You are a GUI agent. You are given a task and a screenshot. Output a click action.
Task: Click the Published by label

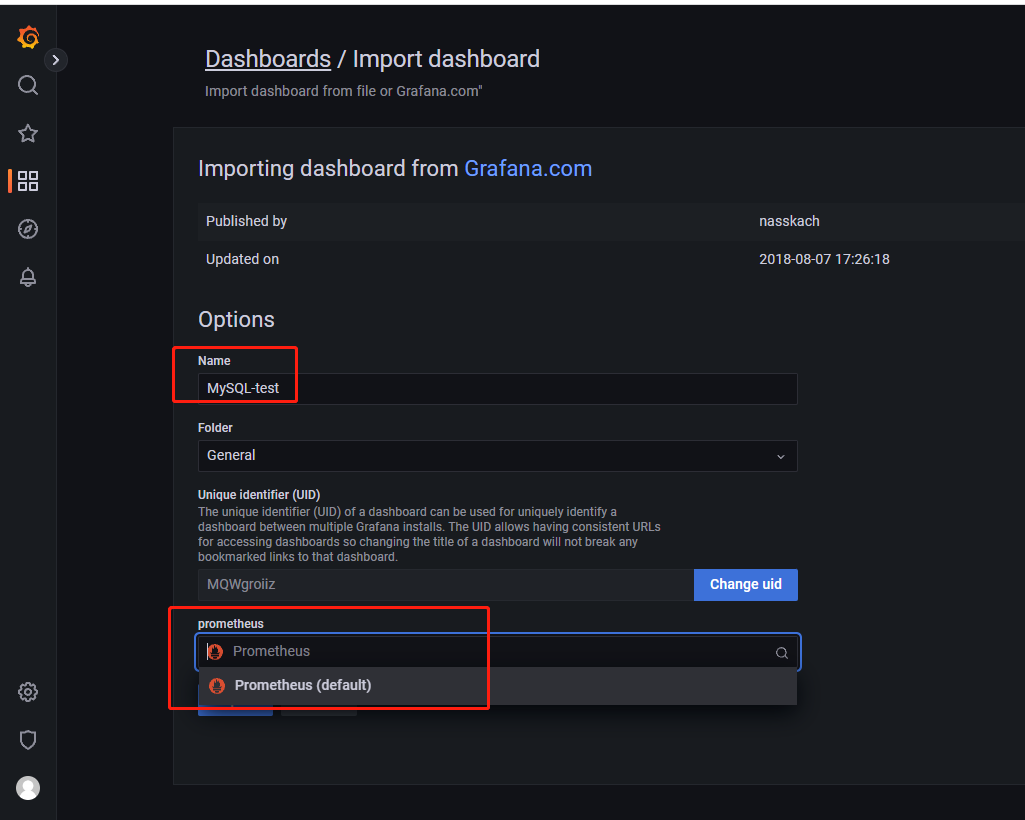246,222
